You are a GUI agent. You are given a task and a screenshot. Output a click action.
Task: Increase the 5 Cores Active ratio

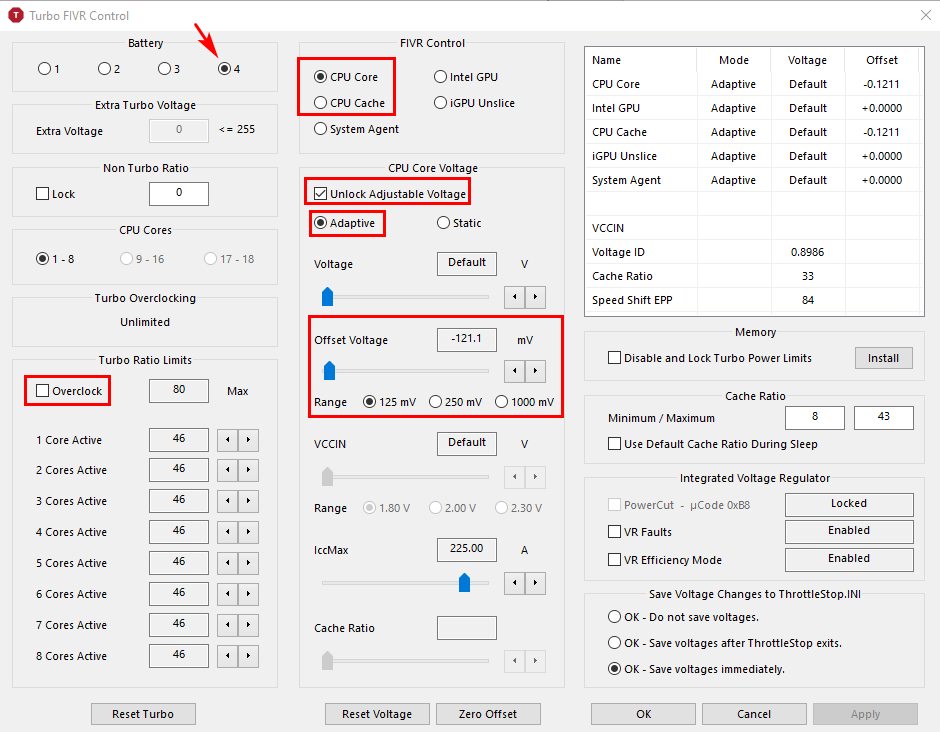[248, 563]
